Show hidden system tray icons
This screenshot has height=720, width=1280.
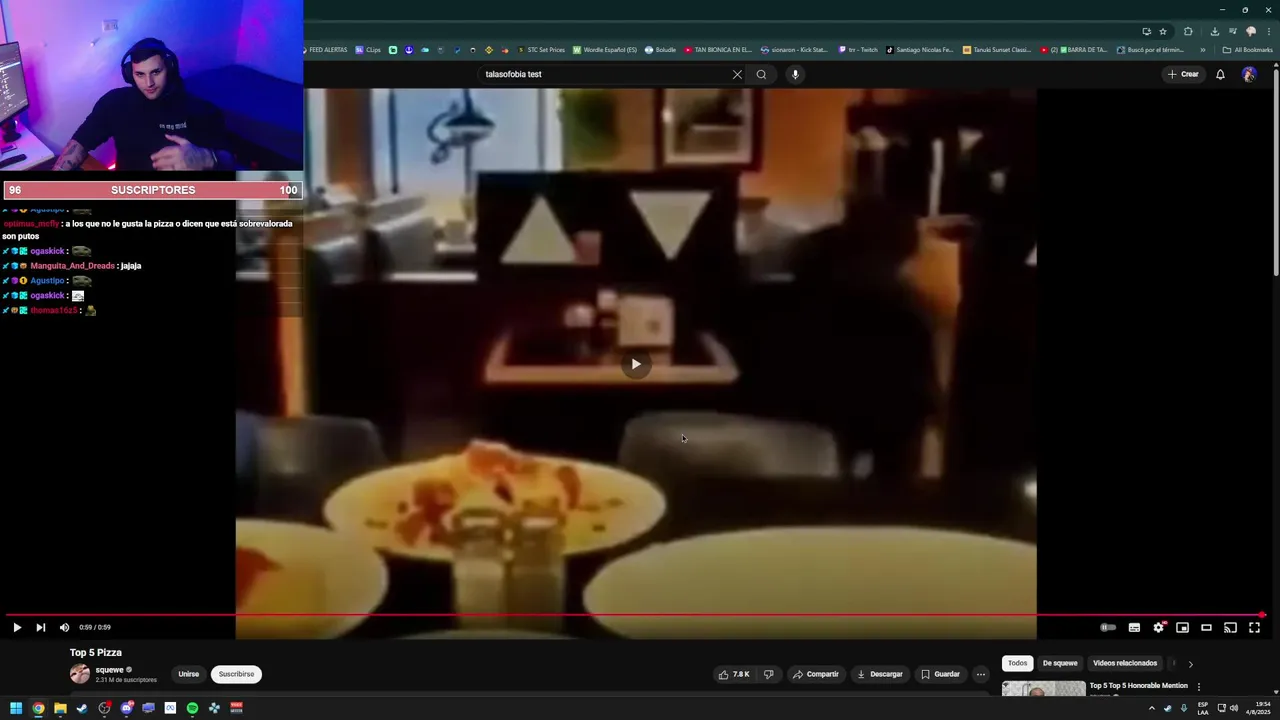pos(1151,708)
